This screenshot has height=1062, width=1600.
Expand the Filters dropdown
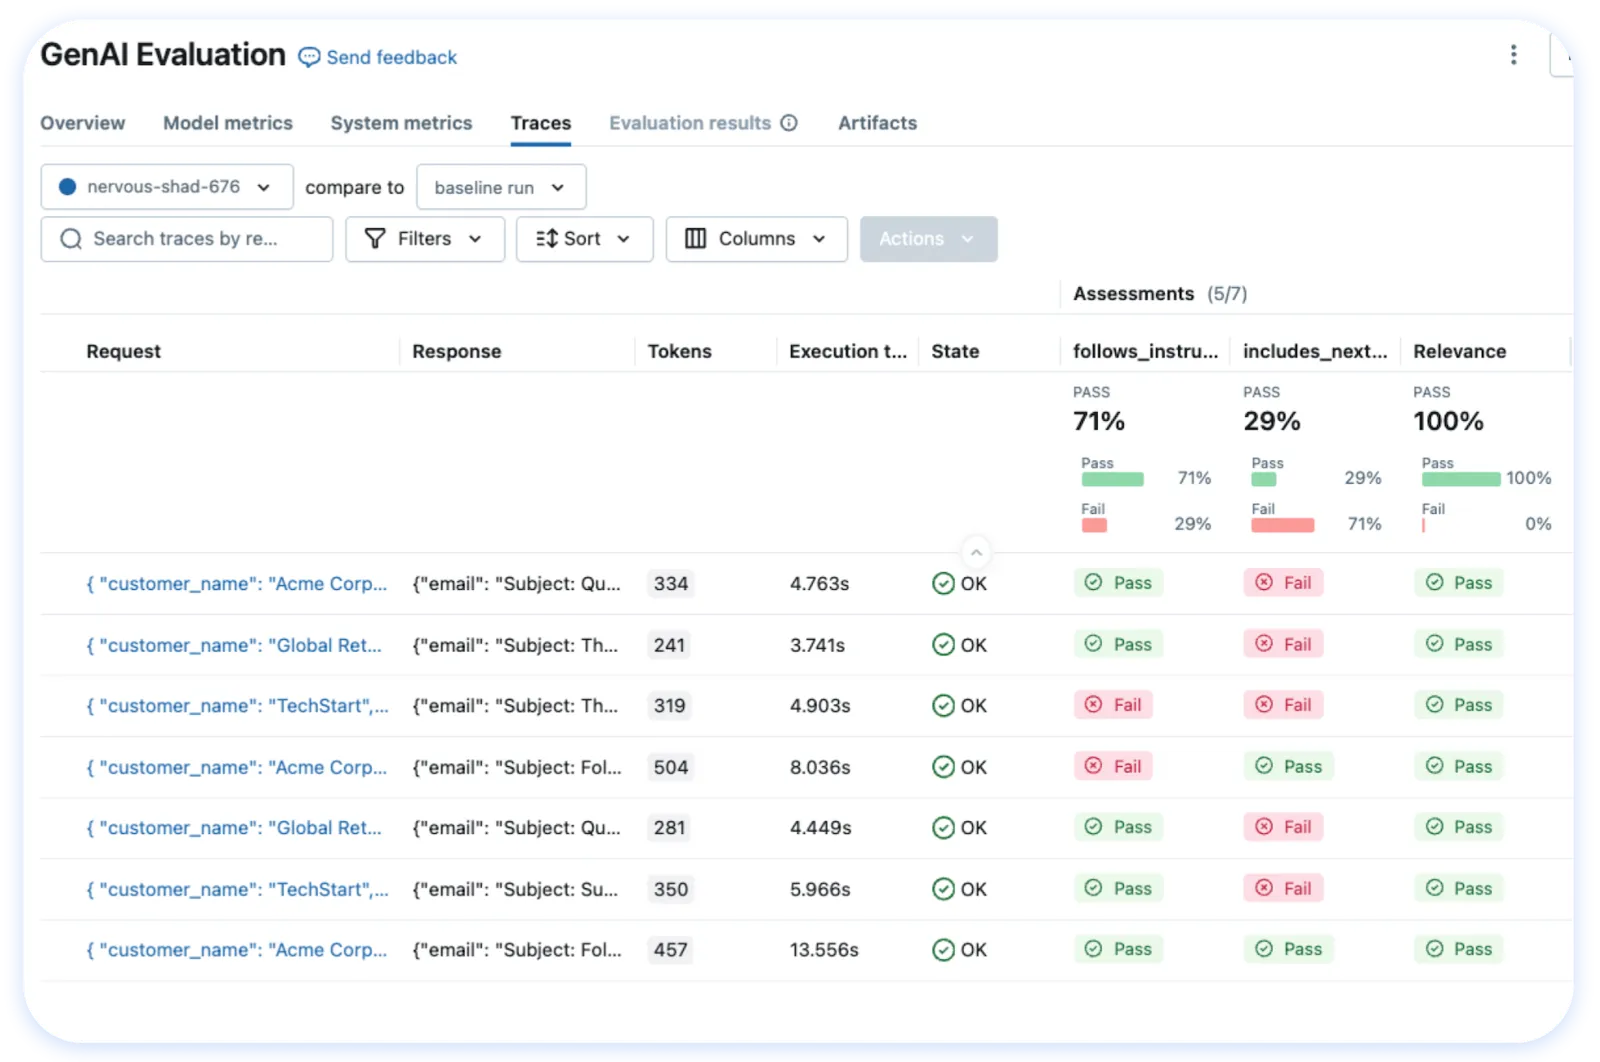(x=425, y=239)
